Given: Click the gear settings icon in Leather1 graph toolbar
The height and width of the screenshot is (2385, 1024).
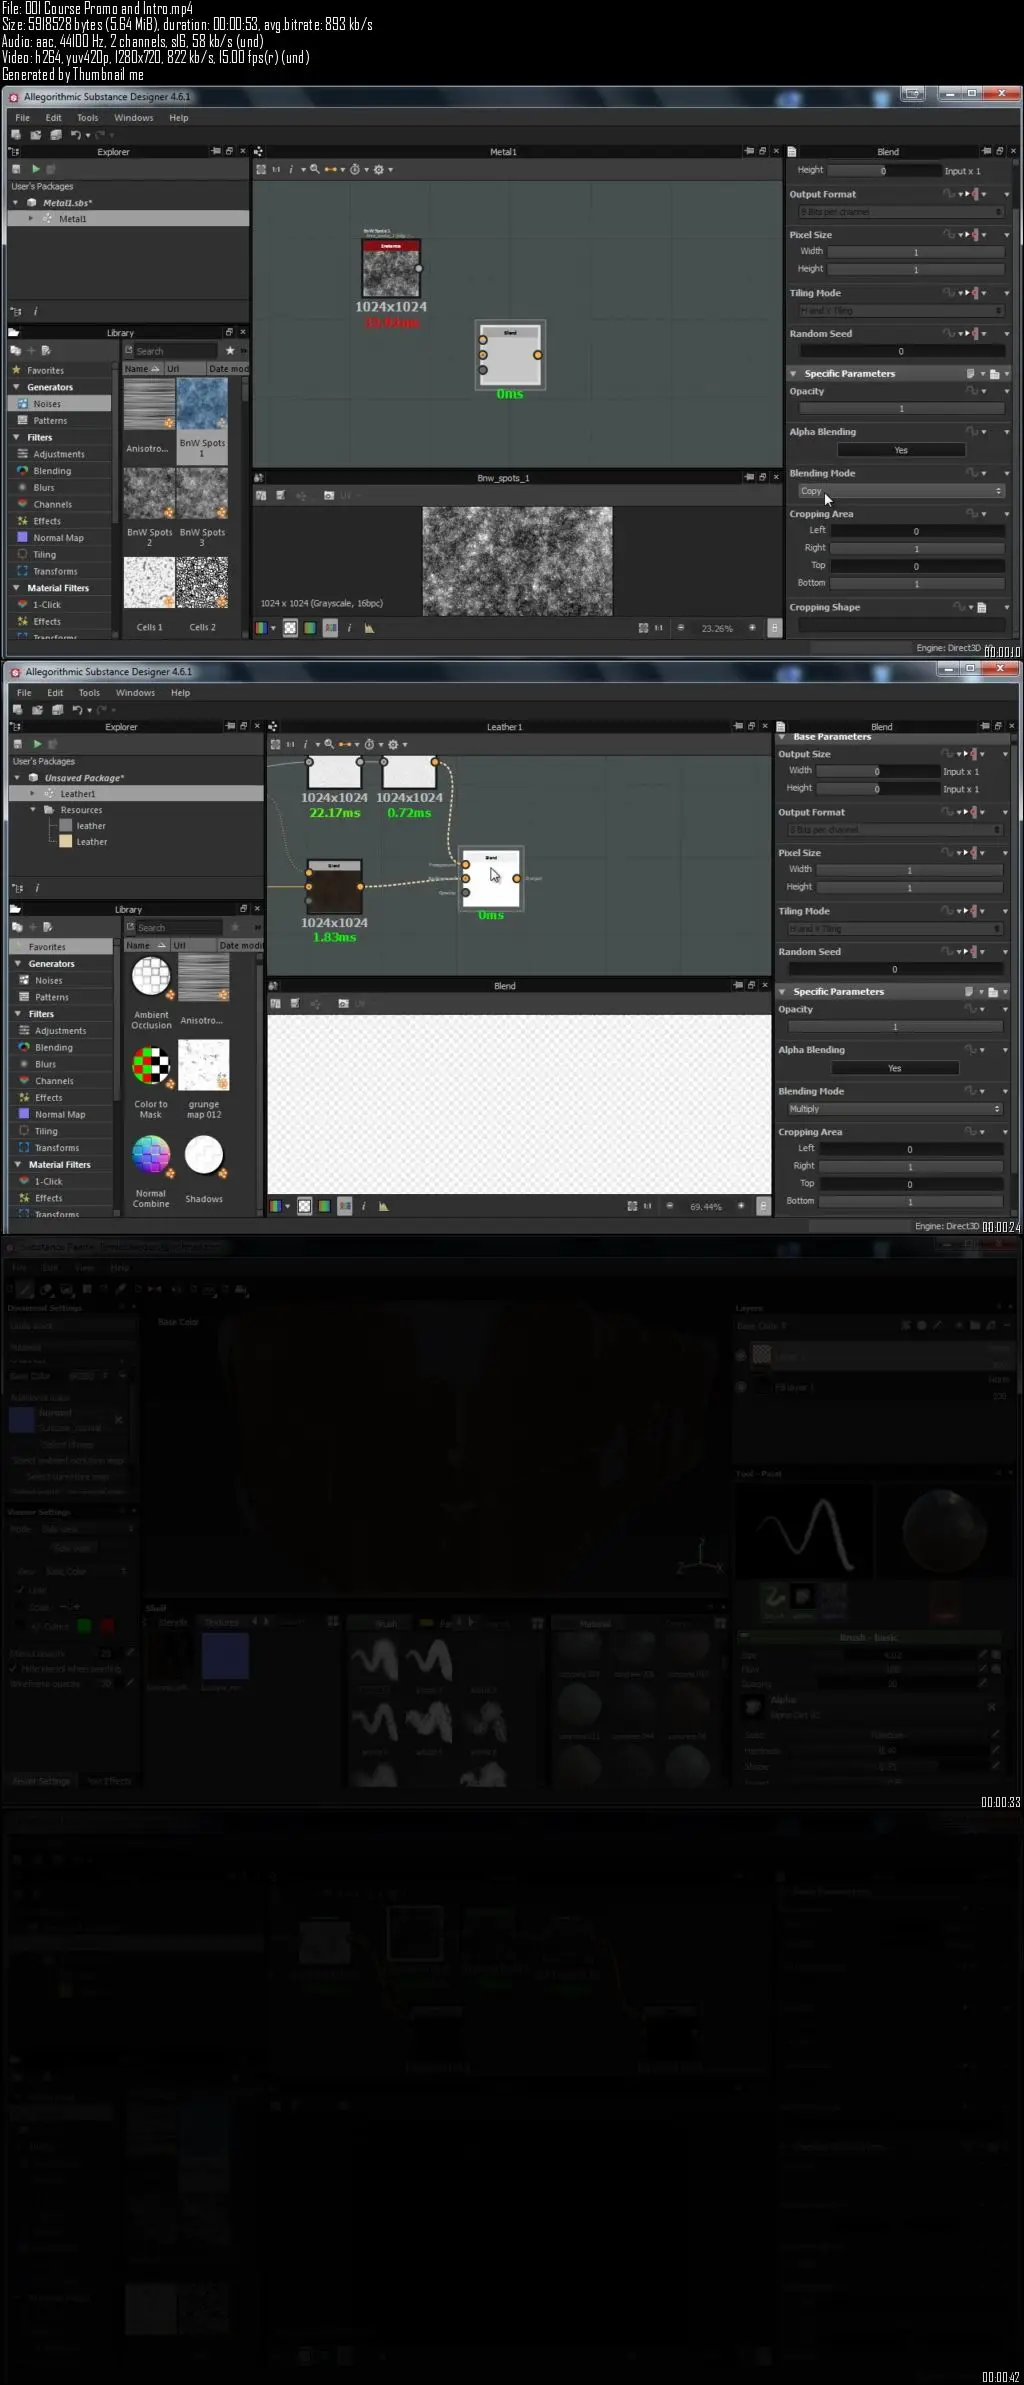Looking at the screenshot, I should coord(393,744).
